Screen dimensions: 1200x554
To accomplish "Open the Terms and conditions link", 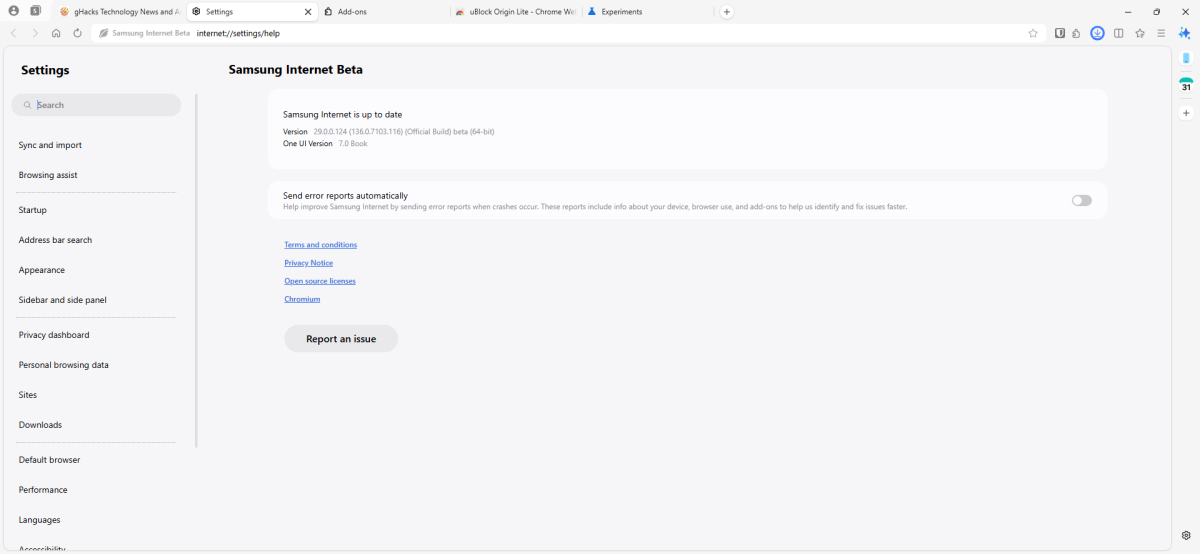I will pos(320,245).
